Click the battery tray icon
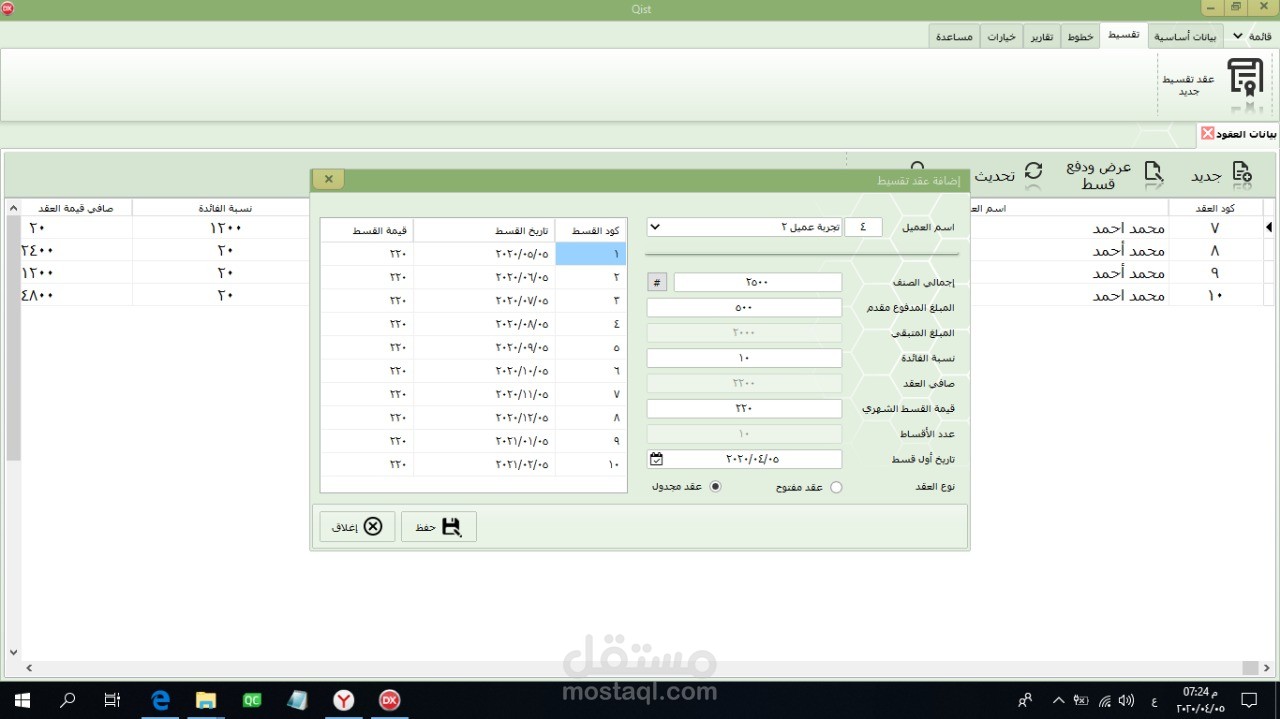 coord(1081,700)
